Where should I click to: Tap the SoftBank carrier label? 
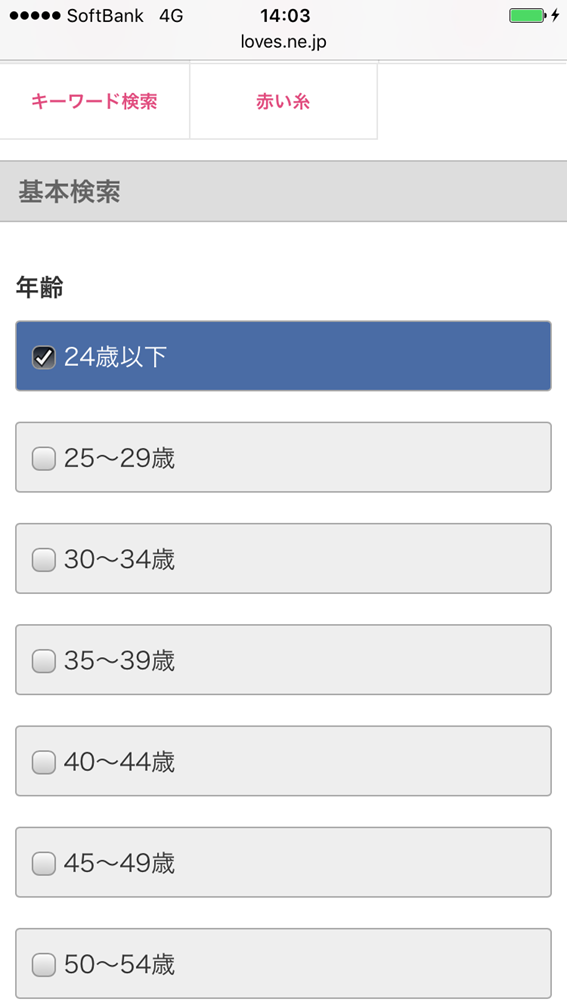[105, 15]
